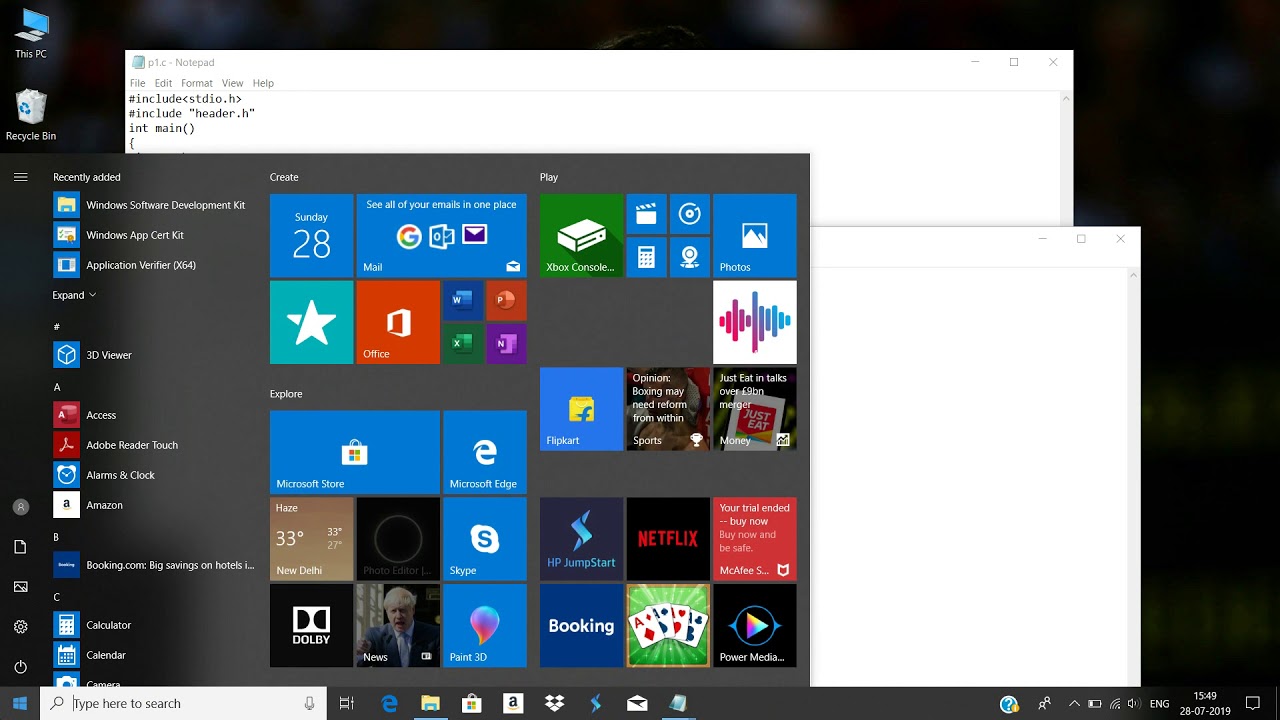Open the Paint 3D tile

[485, 625]
